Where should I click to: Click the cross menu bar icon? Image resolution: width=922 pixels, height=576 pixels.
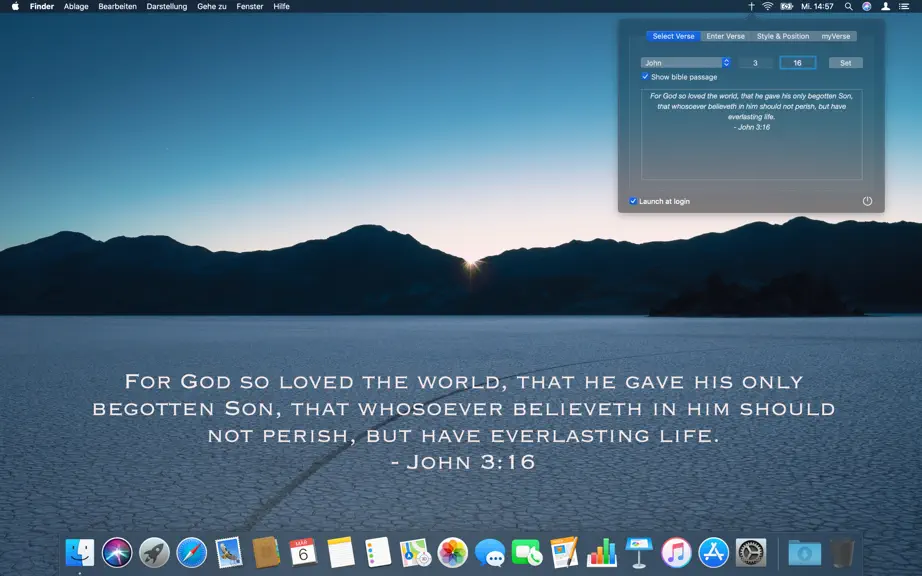(751, 6)
